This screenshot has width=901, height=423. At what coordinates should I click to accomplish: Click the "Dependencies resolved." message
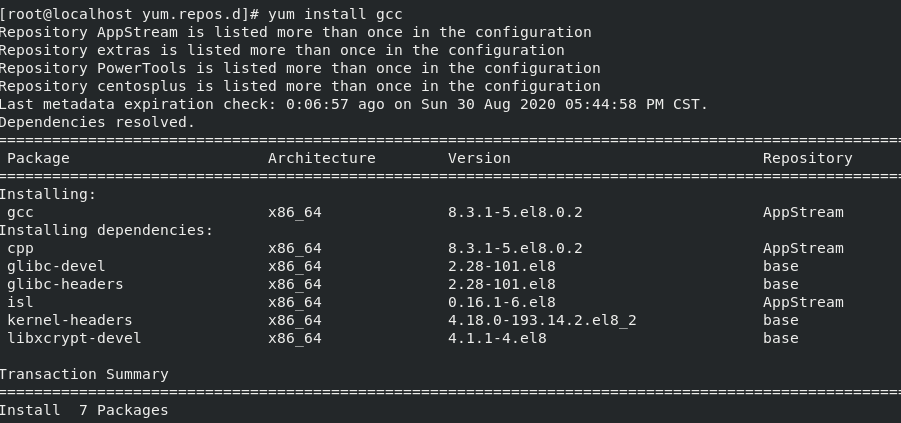pos(97,122)
